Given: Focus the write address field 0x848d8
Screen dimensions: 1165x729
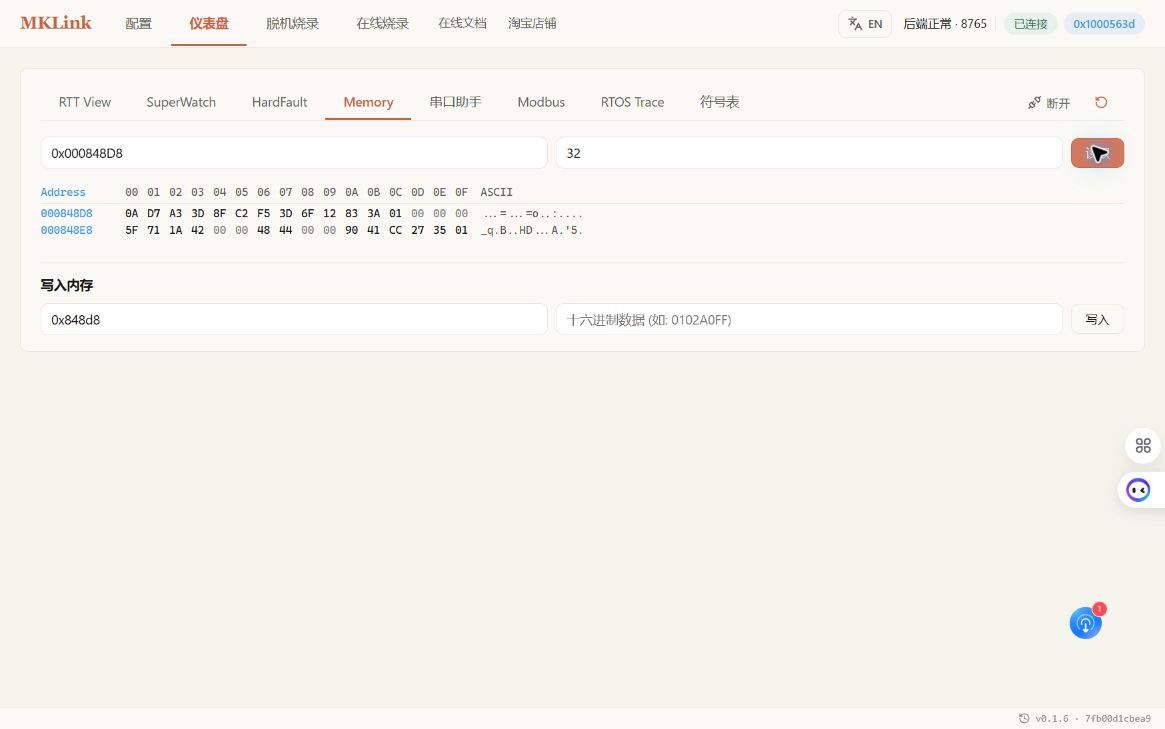Looking at the screenshot, I should pyautogui.click(x=293, y=320).
